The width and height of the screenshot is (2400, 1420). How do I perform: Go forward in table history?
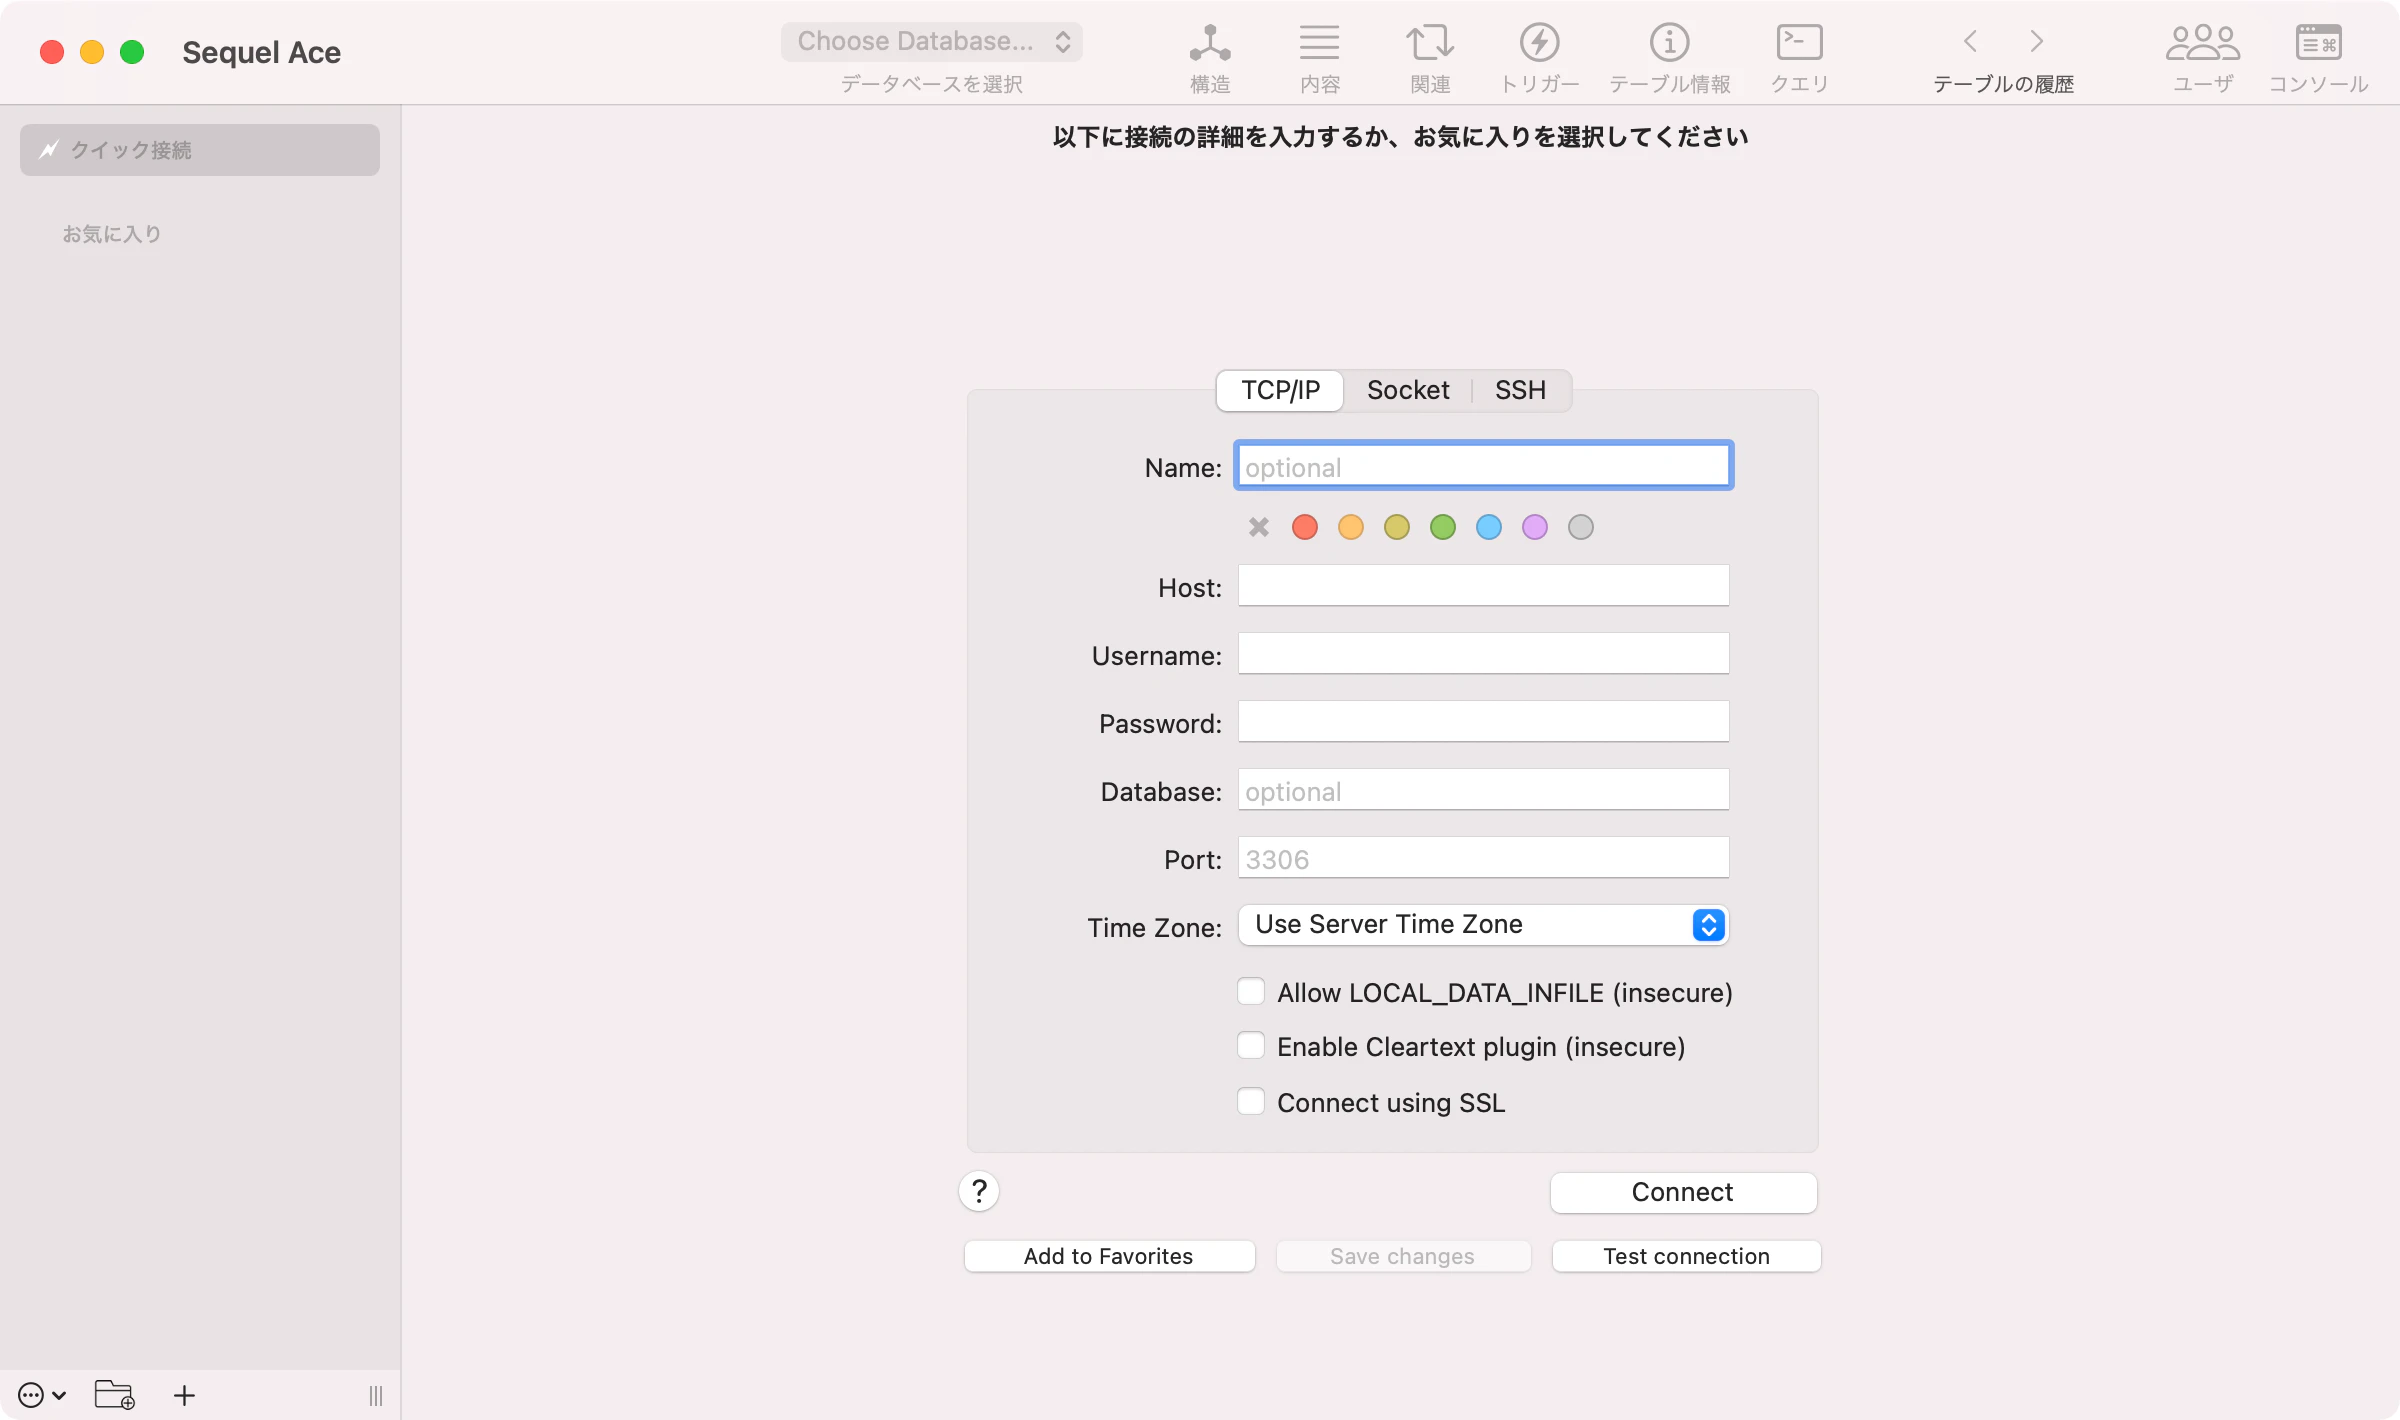click(2037, 42)
